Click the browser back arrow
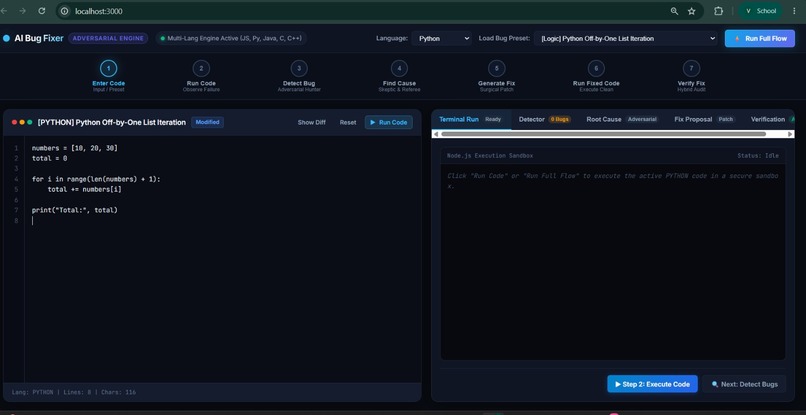The height and width of the screenshot is (415, 806). coord(4,11)
